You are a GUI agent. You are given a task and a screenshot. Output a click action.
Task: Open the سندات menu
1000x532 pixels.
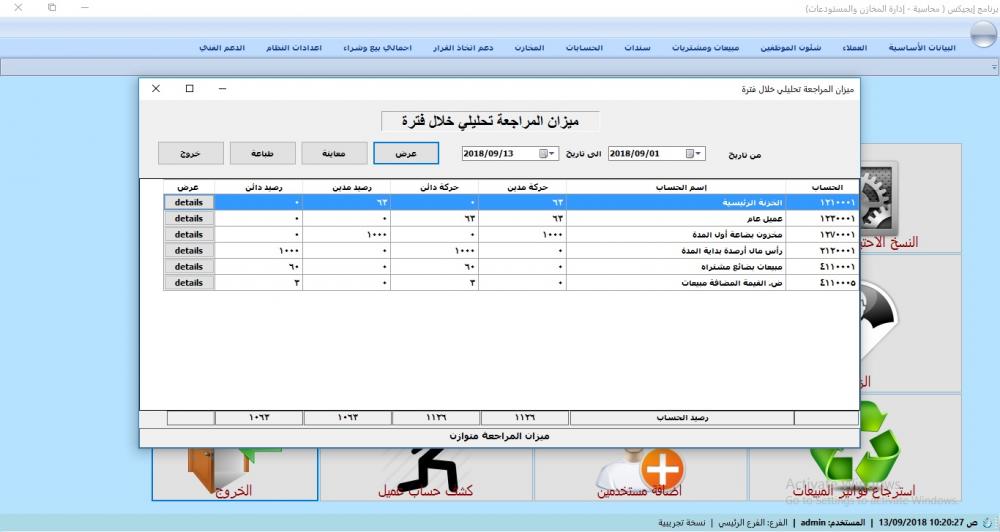pyautogui.click(x=637, y=48)
